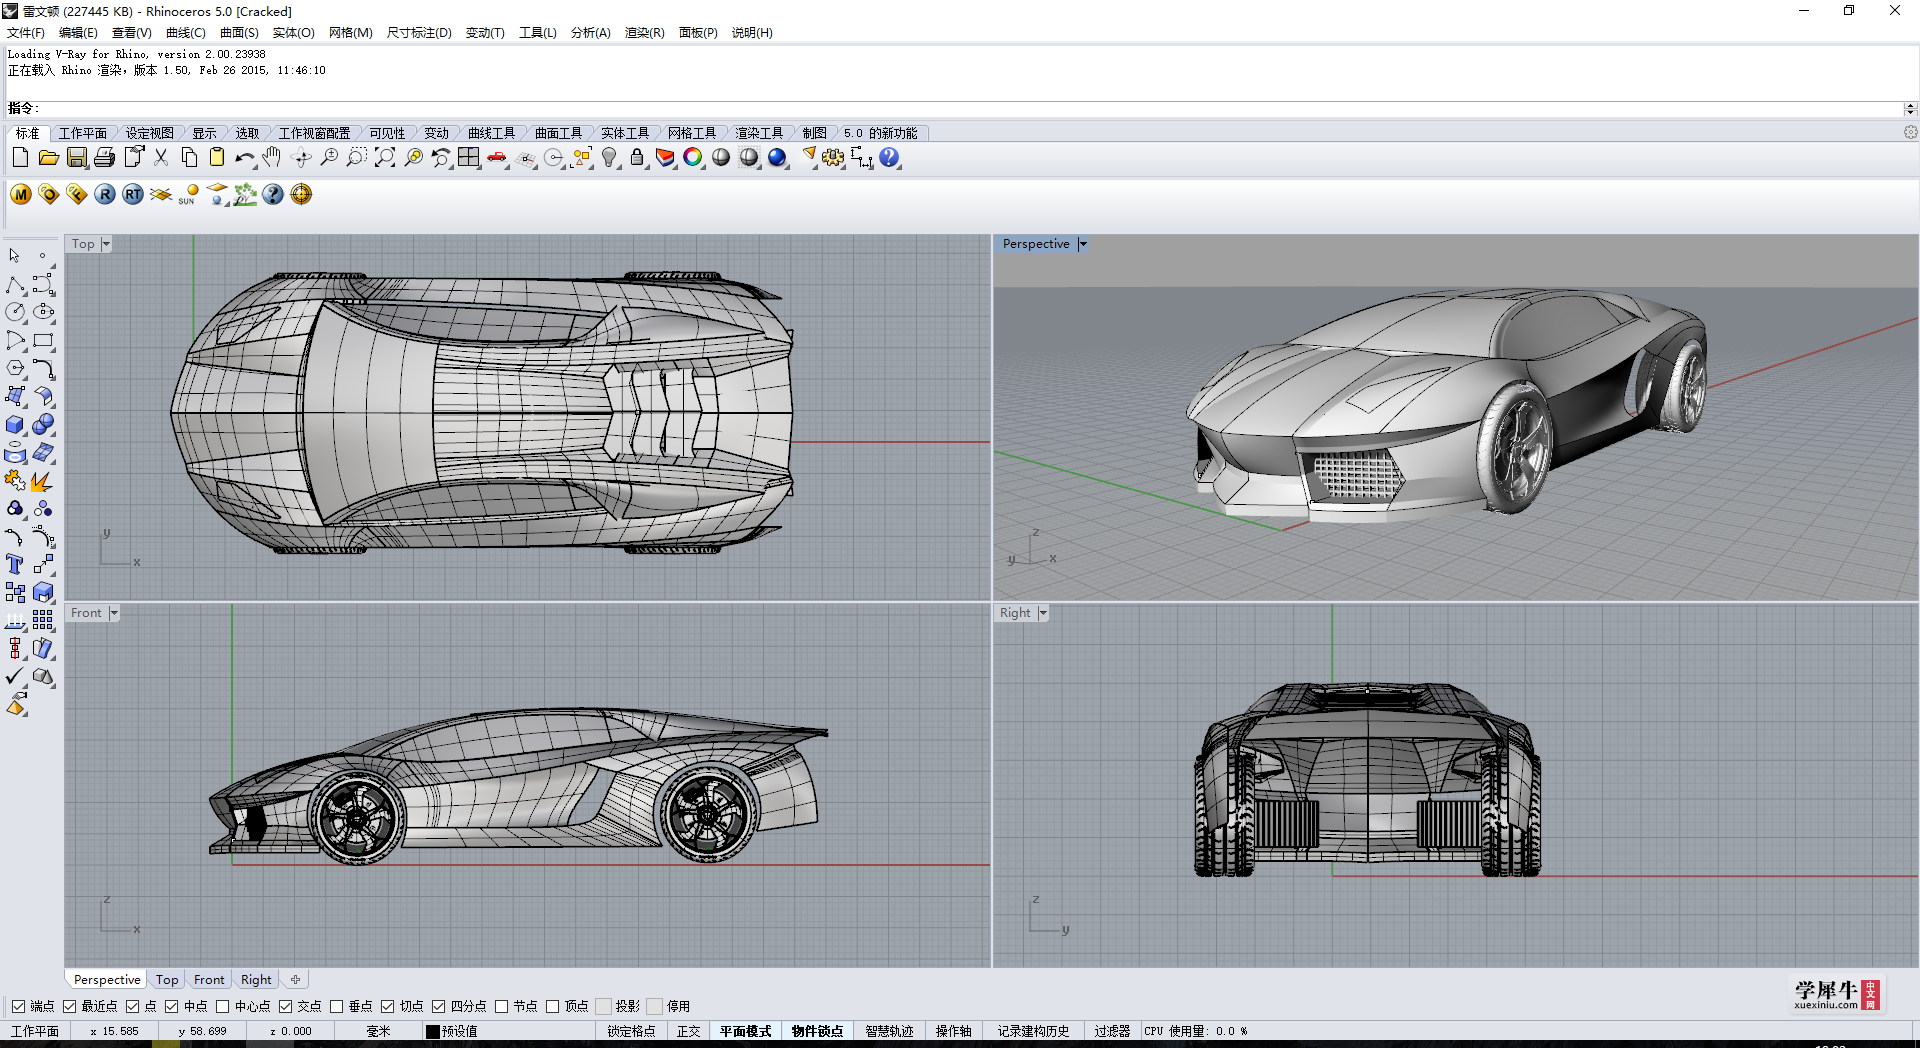1920x1048 pixels.
Task: Switch to the 渲染工具 toolbar tab
Action: (x=759, y=133)
